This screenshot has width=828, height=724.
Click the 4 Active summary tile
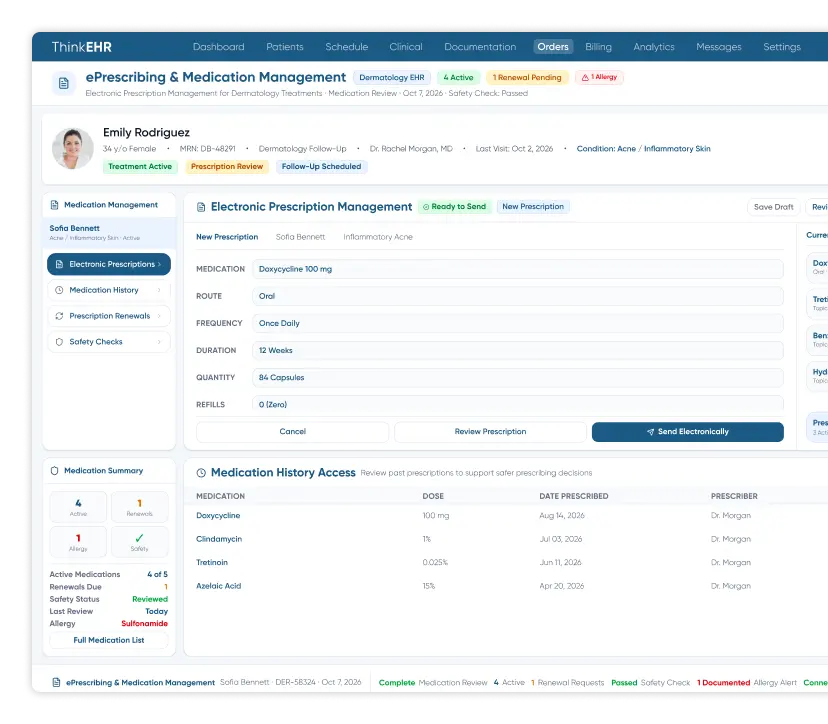78,507
